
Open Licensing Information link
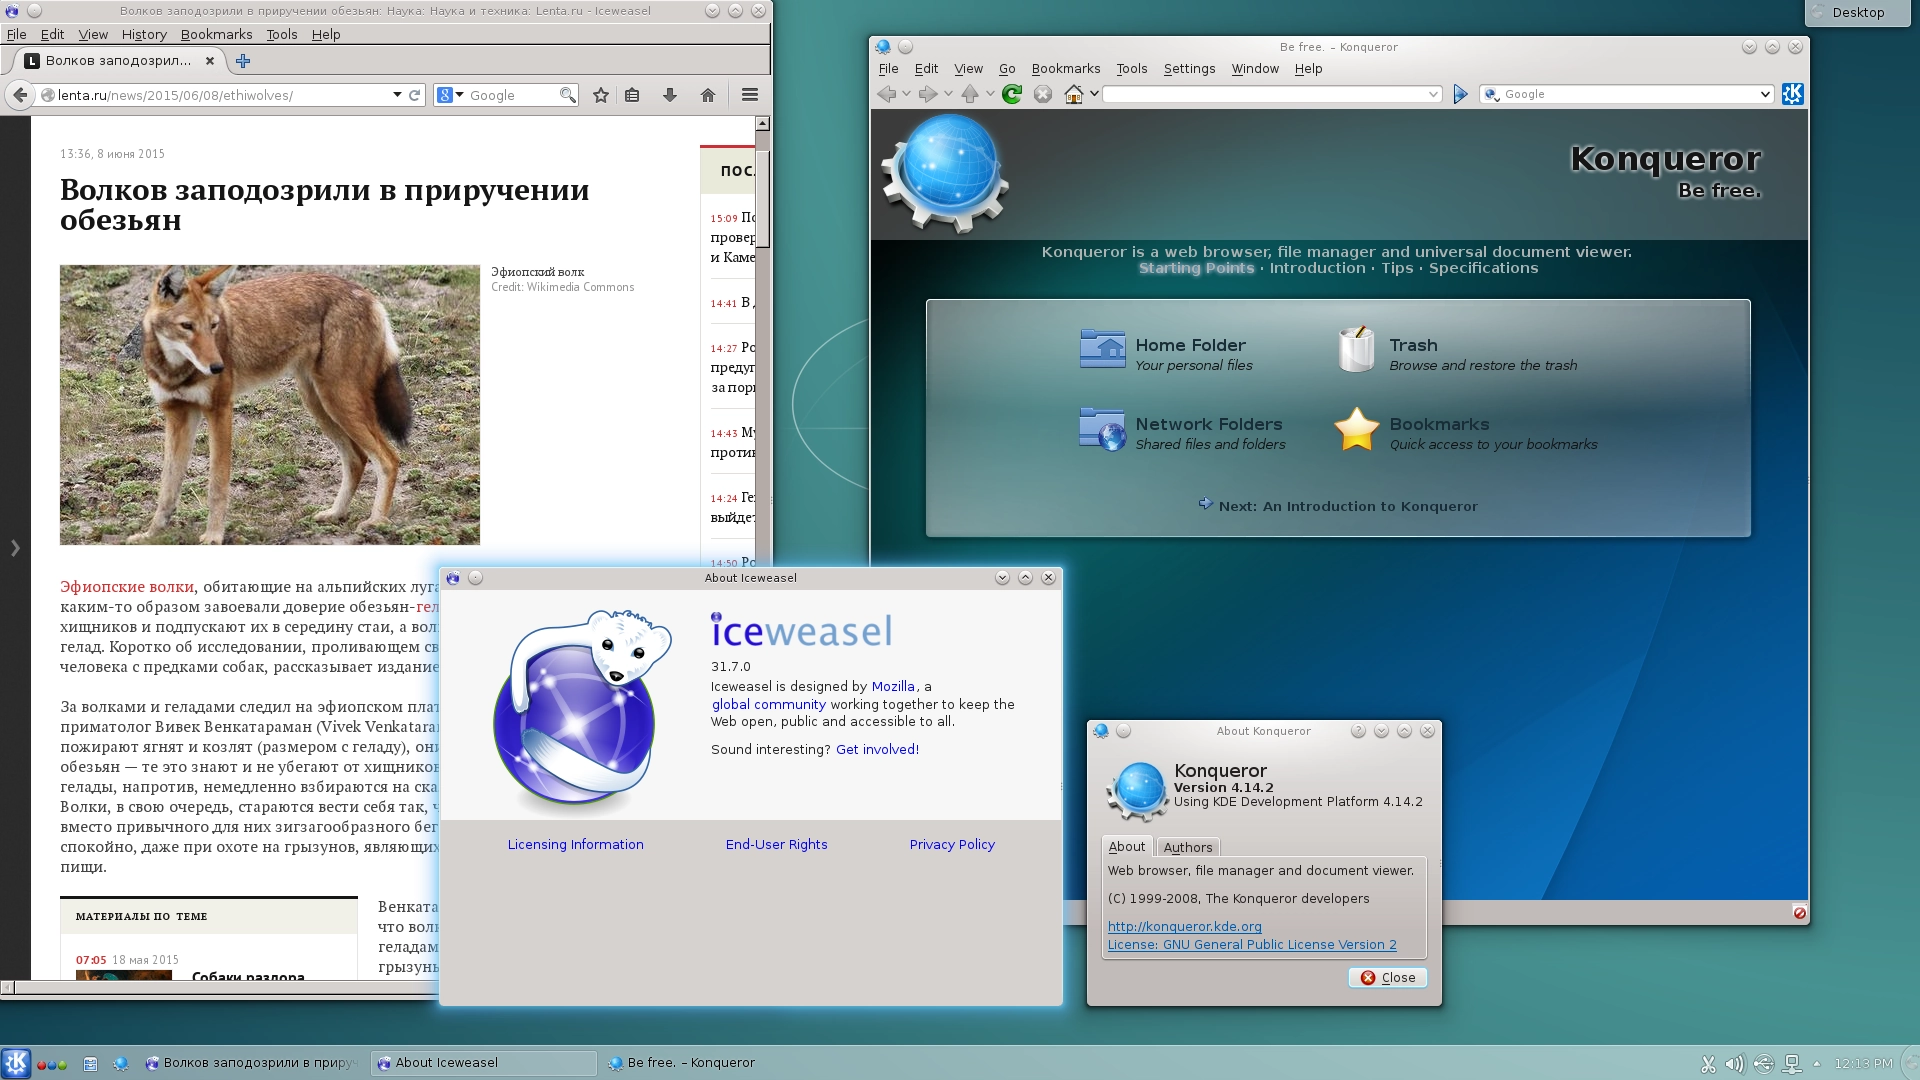[576, 845]
